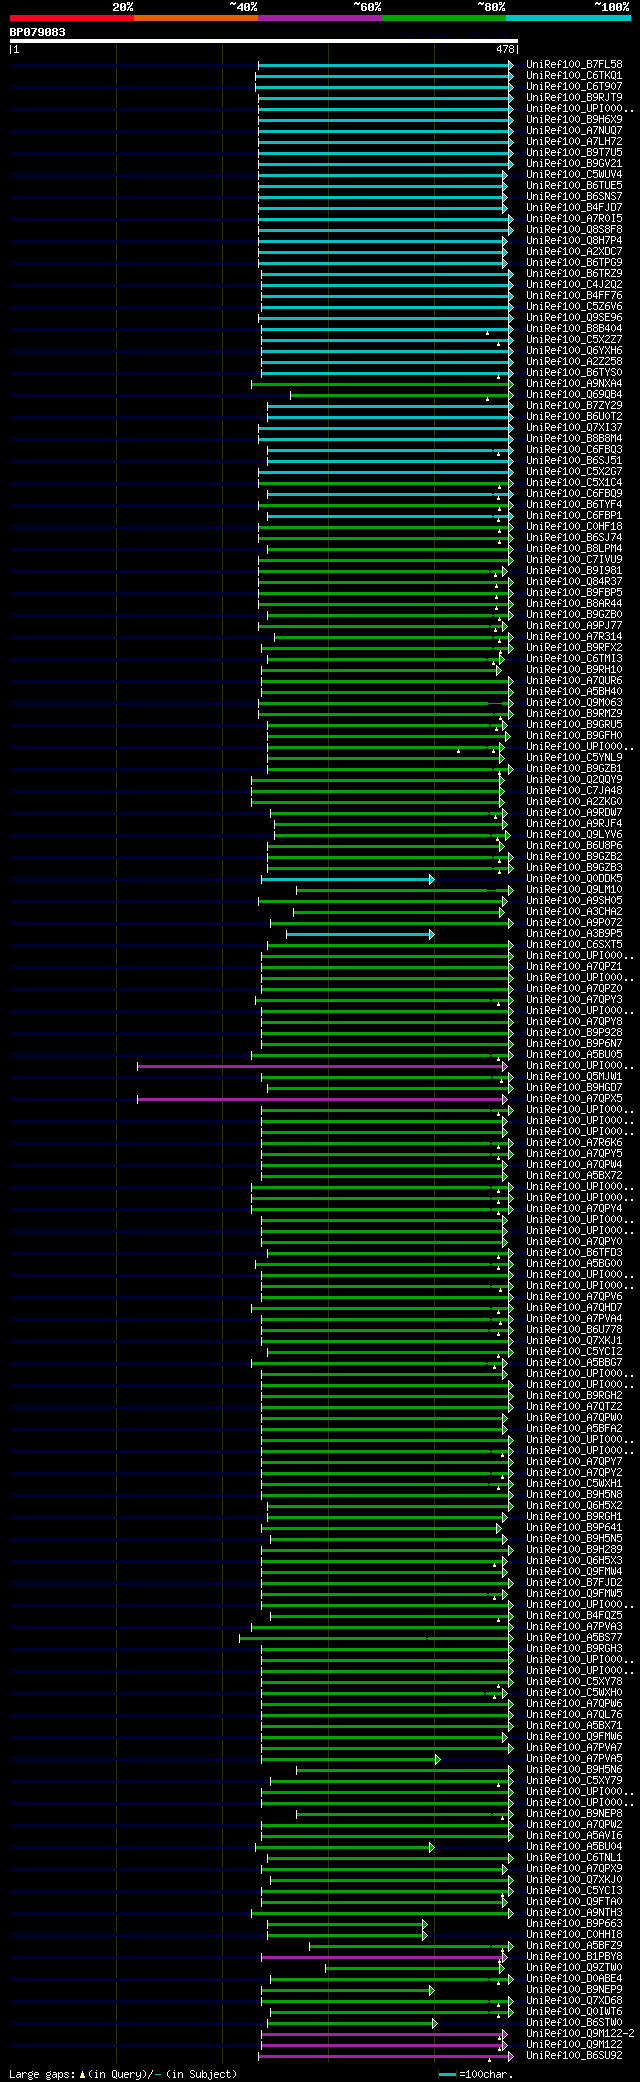Open hit UniRef100_B7FL58

point(574,64)
